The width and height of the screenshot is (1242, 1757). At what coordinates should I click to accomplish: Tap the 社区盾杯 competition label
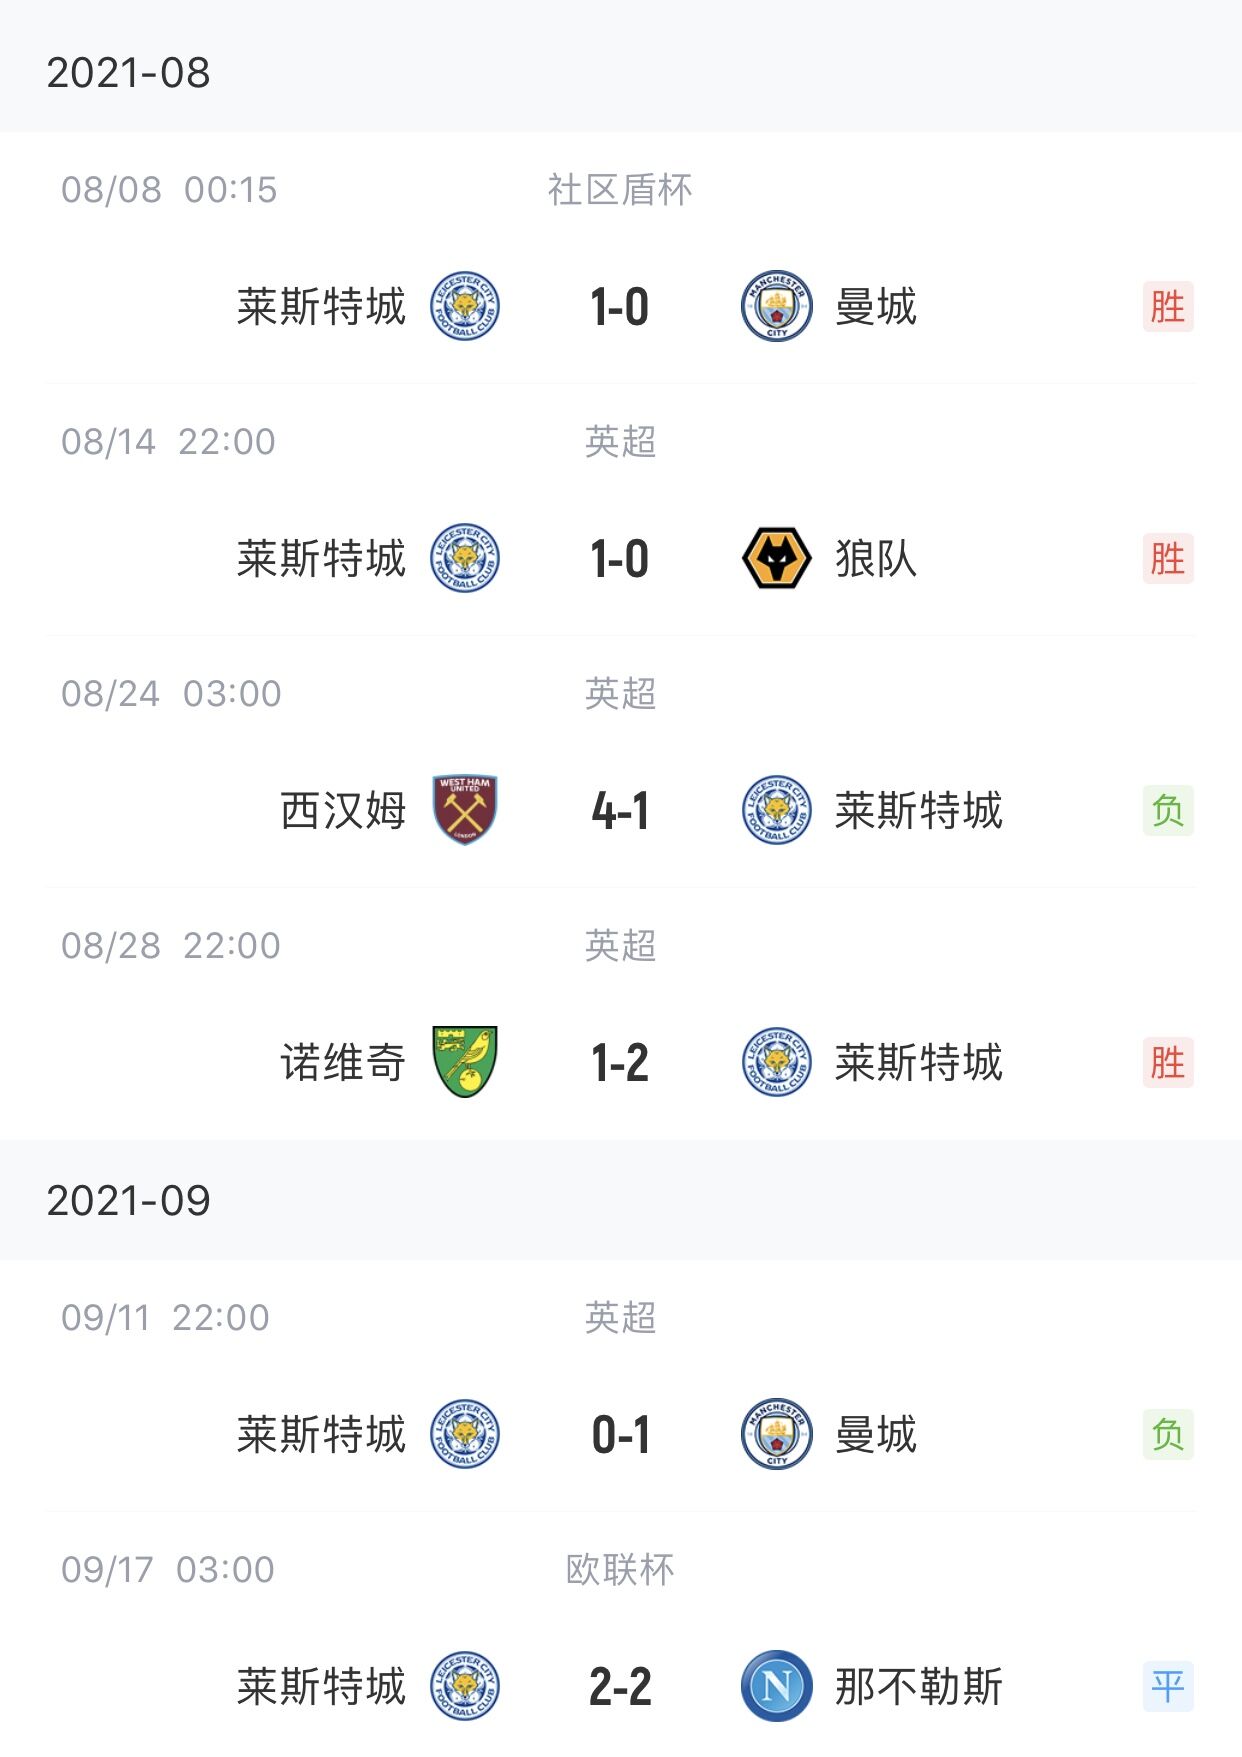pyautogui.click(x=620, y=190)
